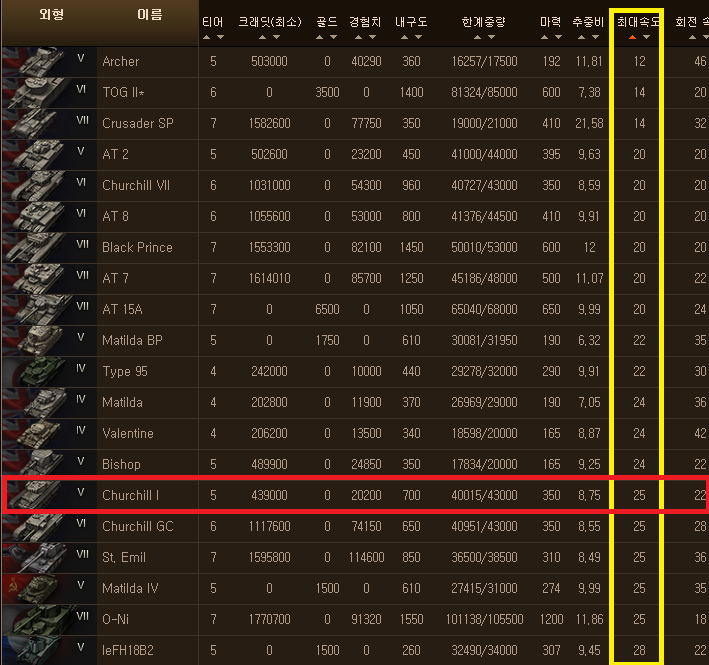
Task: Click gold value 6500 in AT 15A row
Action: [x=327, y=309]
